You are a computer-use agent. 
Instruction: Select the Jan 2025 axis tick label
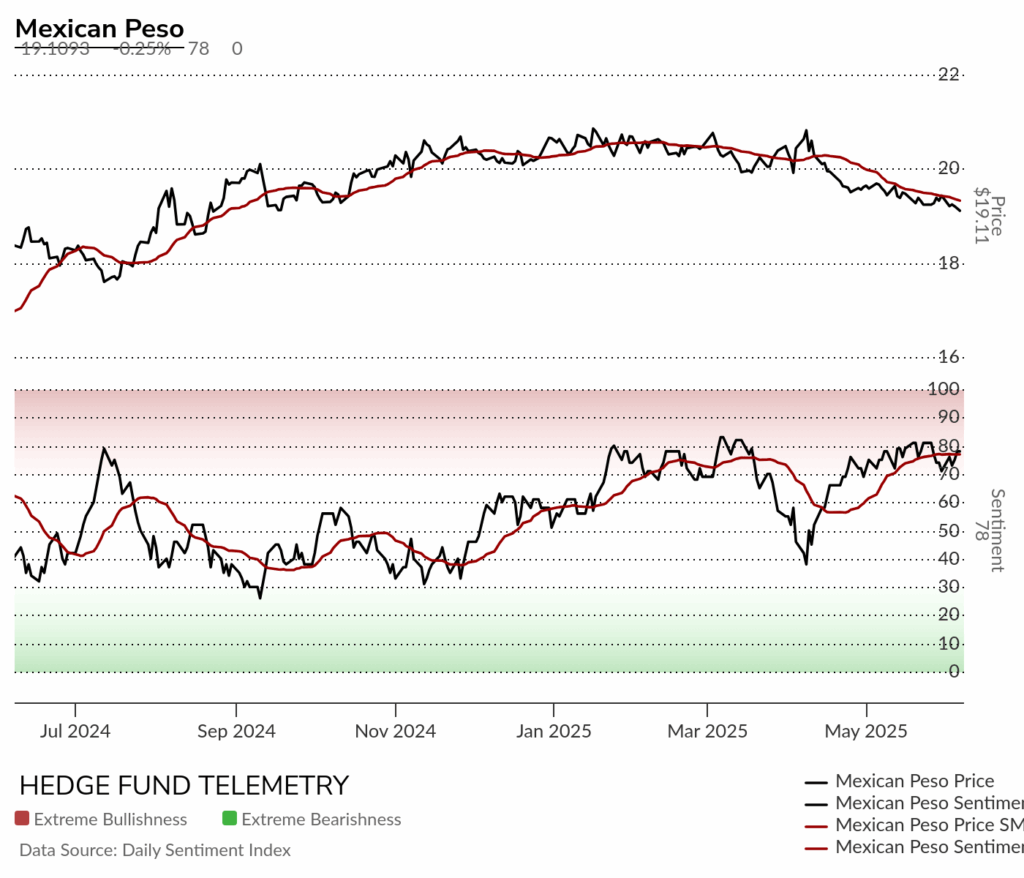pyautogui.click(x=553, y=730)
